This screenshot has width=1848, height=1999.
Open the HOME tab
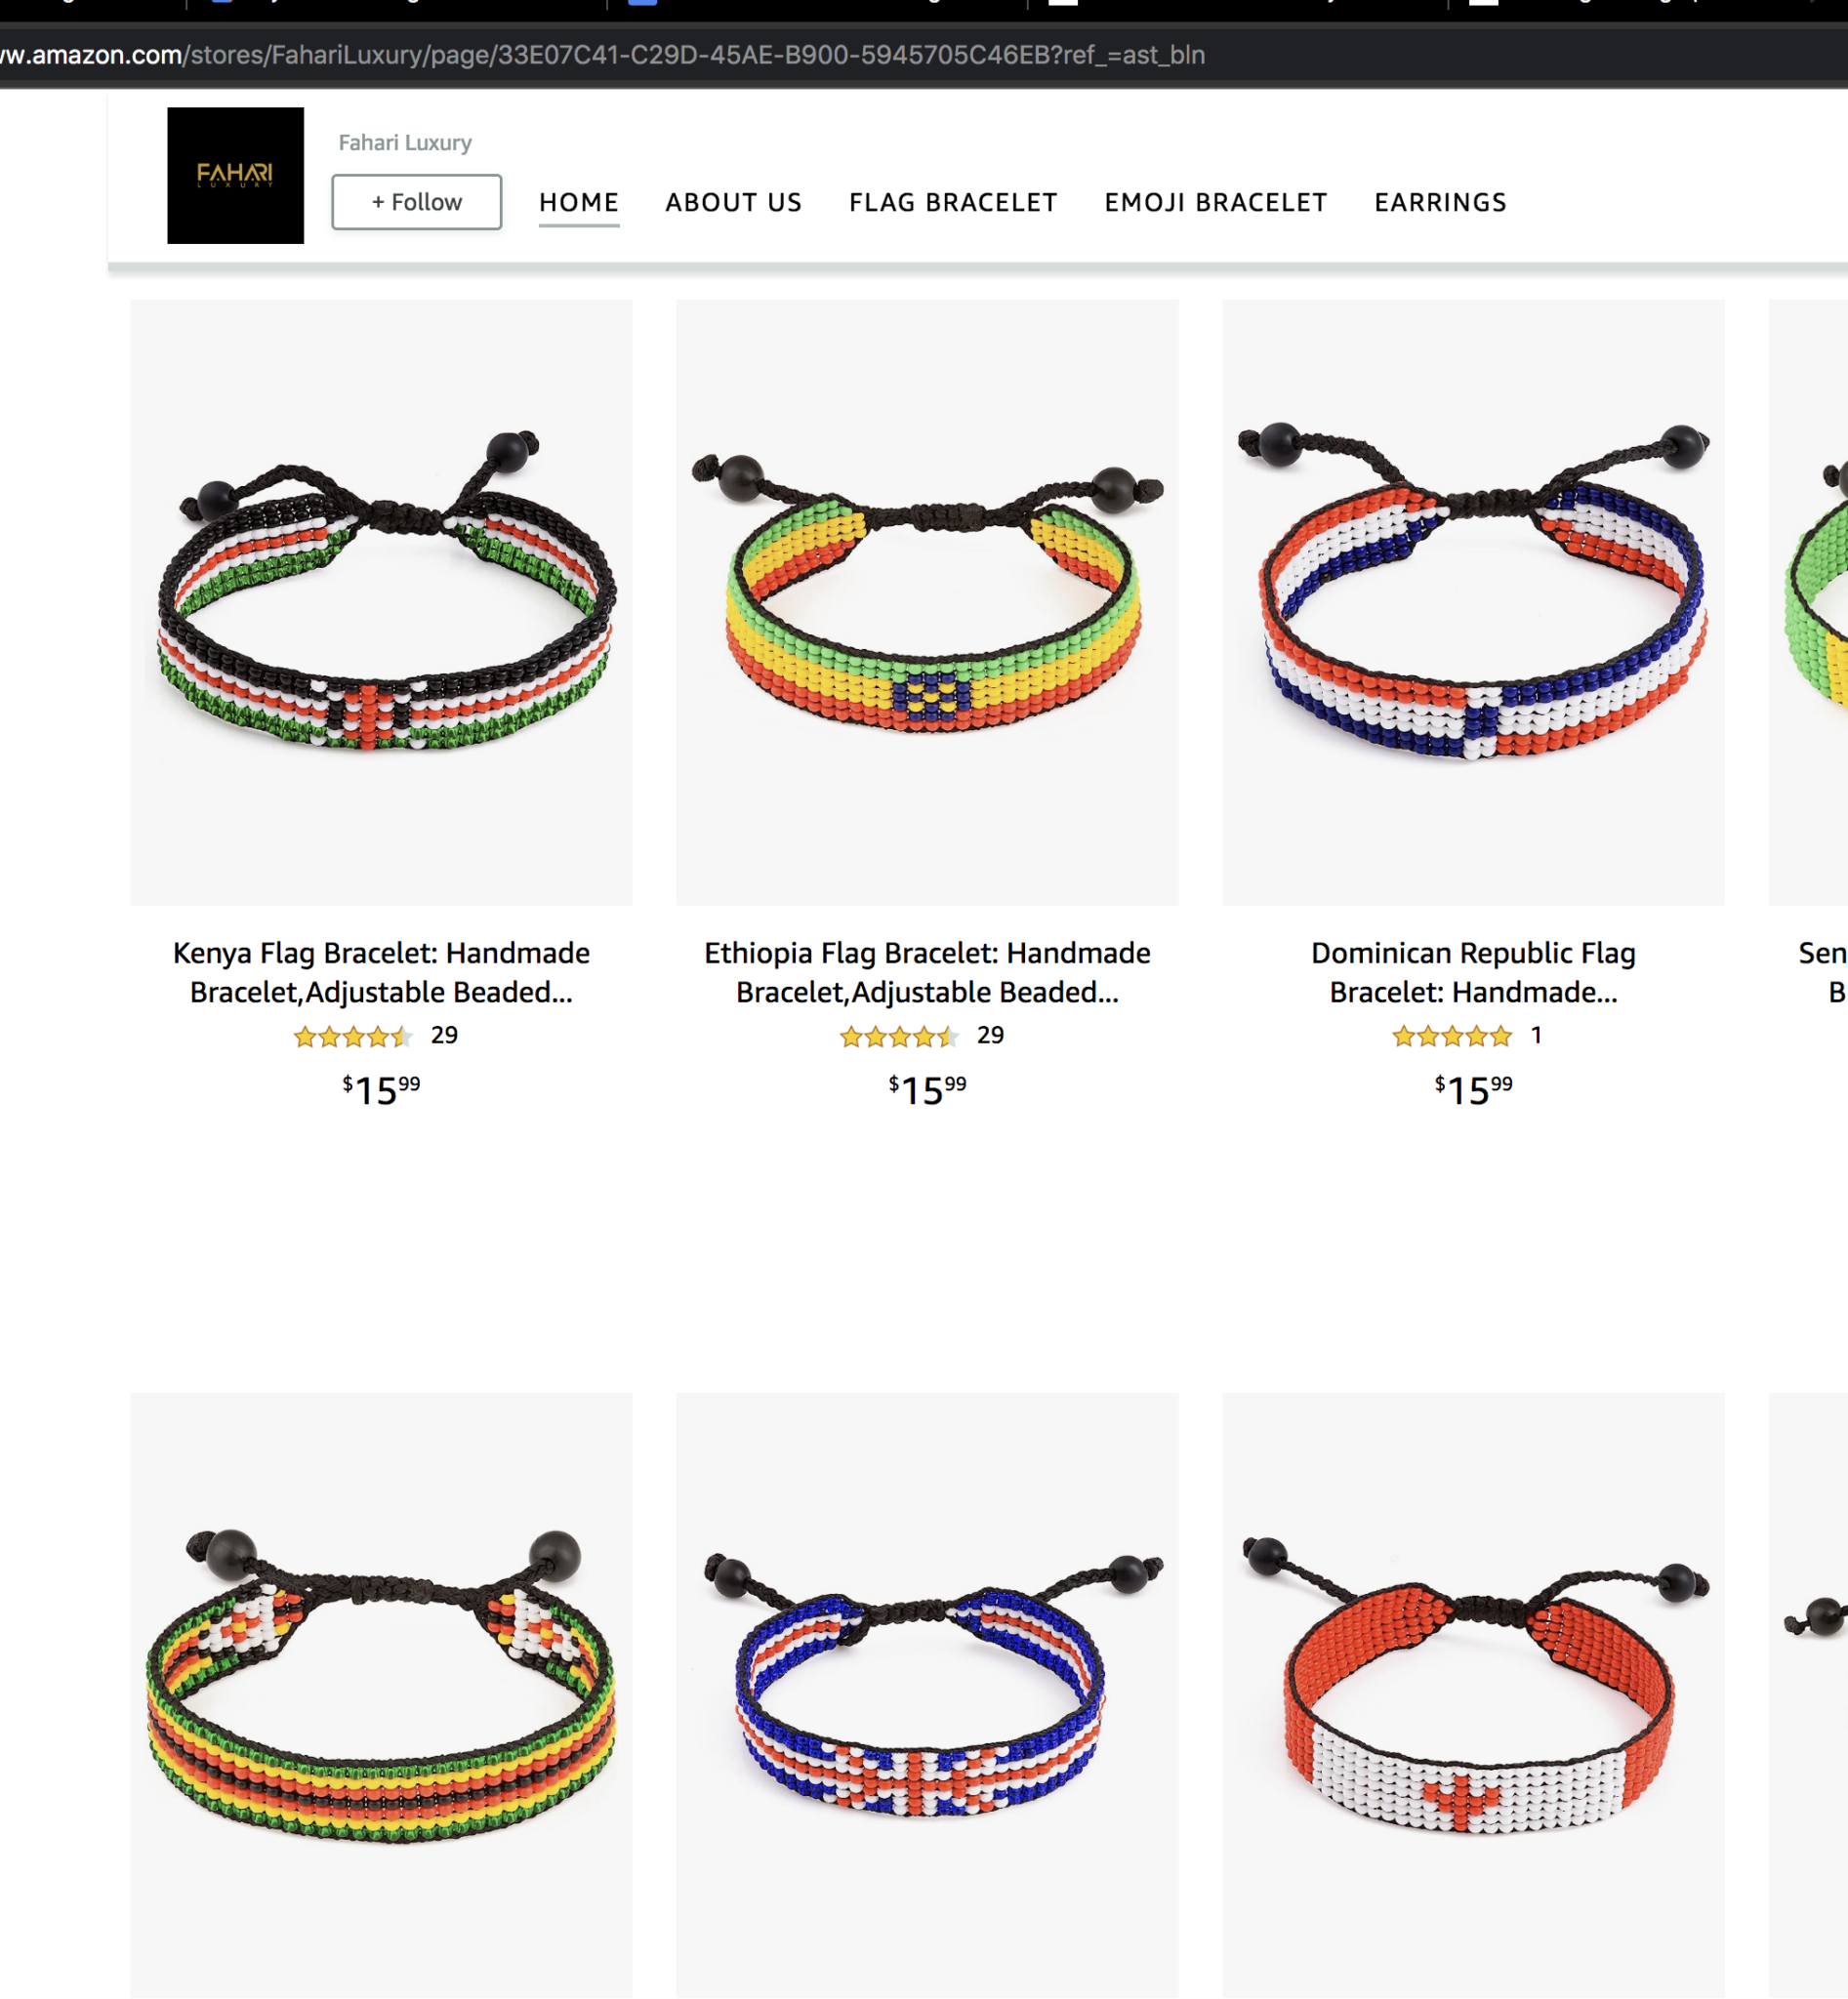[x=579, y=202]
